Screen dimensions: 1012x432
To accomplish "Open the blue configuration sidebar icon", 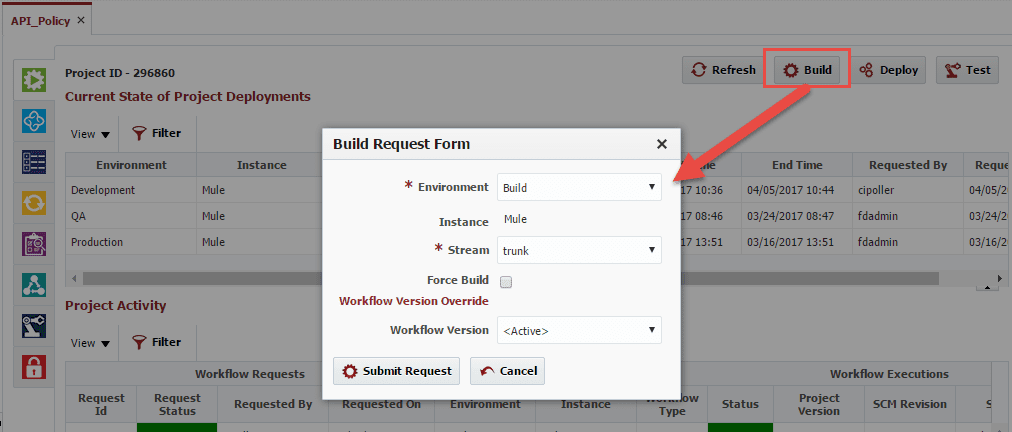I will 34,120.
